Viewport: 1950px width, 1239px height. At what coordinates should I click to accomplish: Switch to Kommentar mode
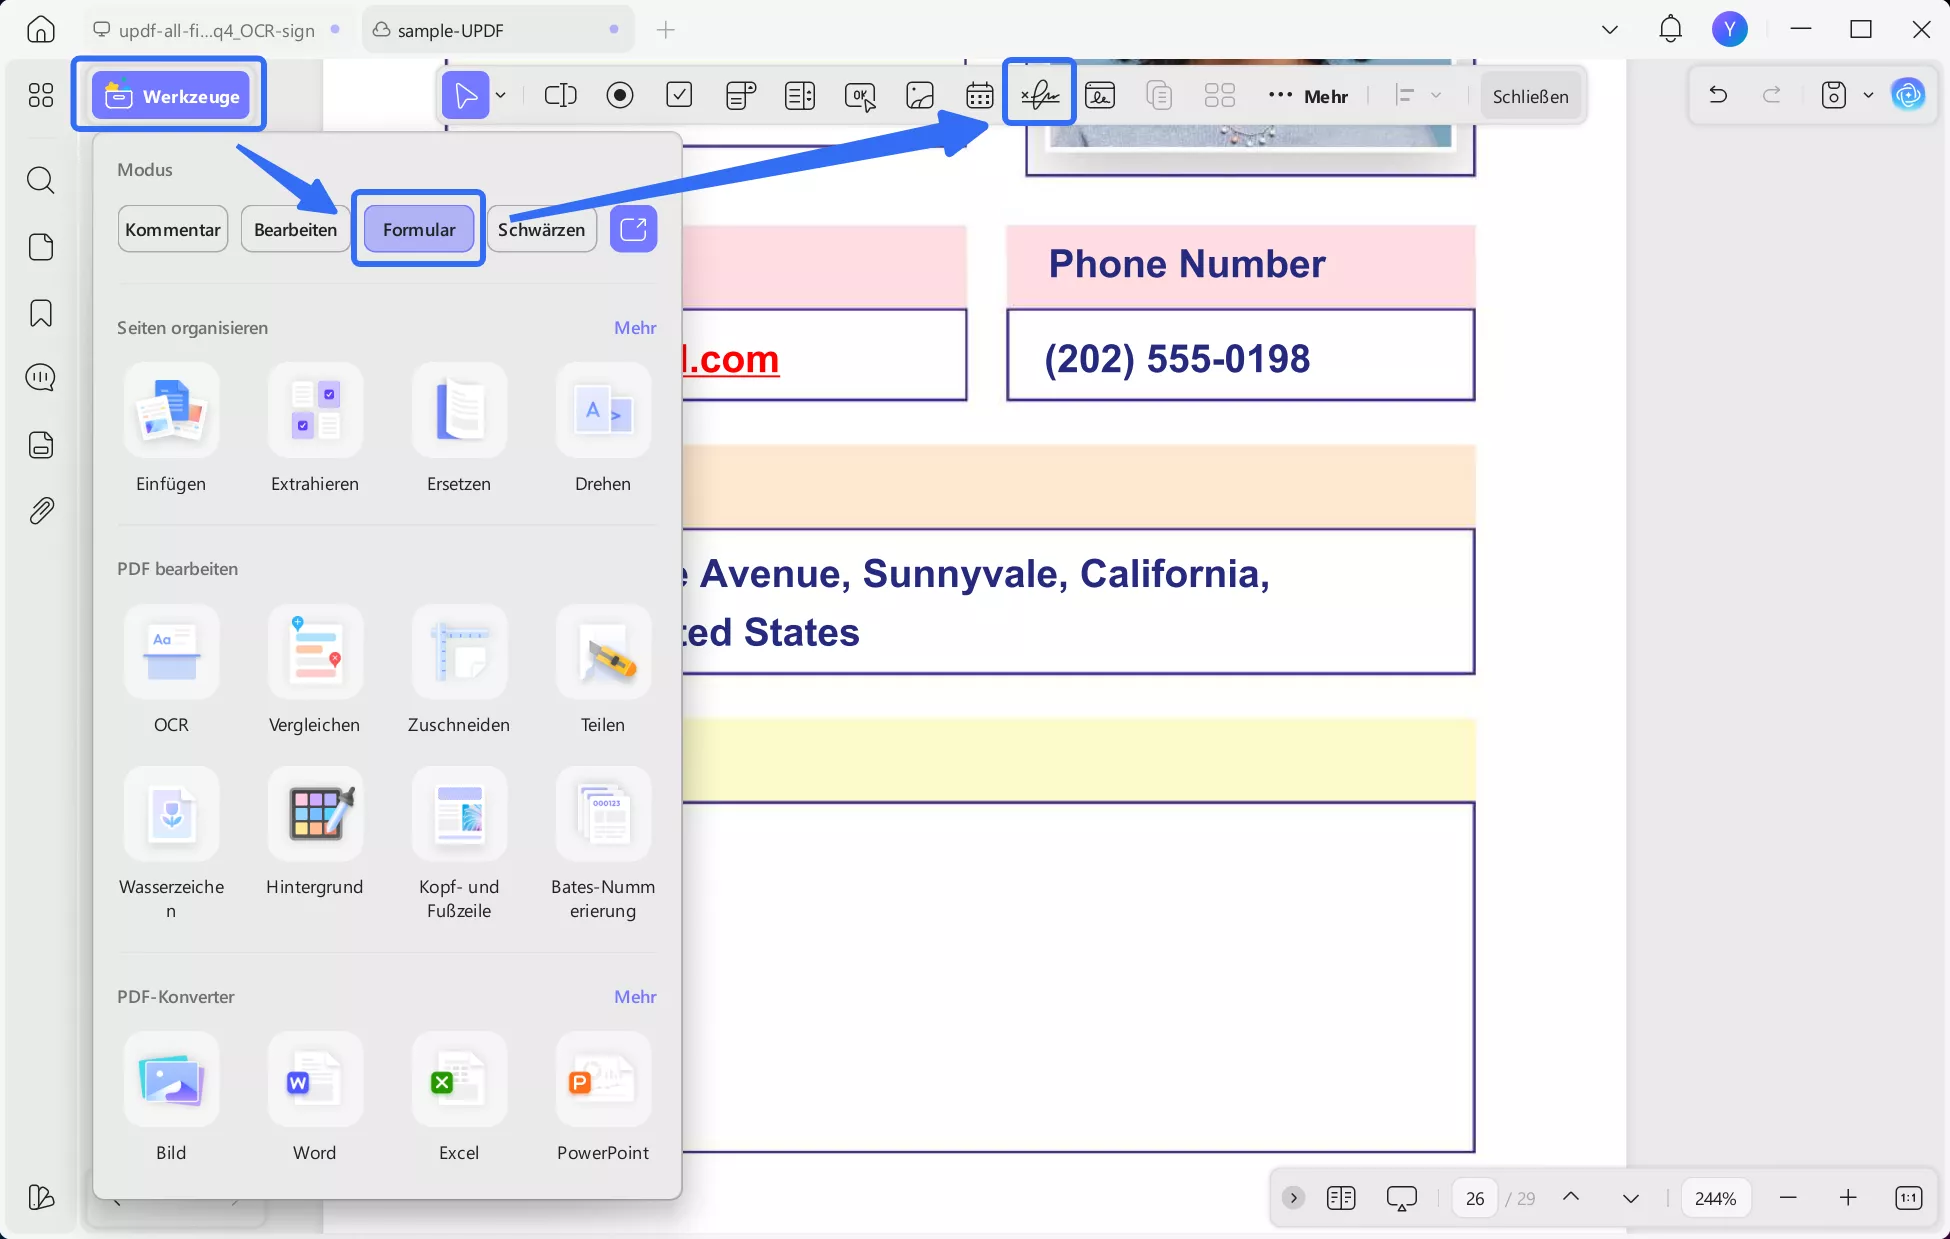pos(173,230)
